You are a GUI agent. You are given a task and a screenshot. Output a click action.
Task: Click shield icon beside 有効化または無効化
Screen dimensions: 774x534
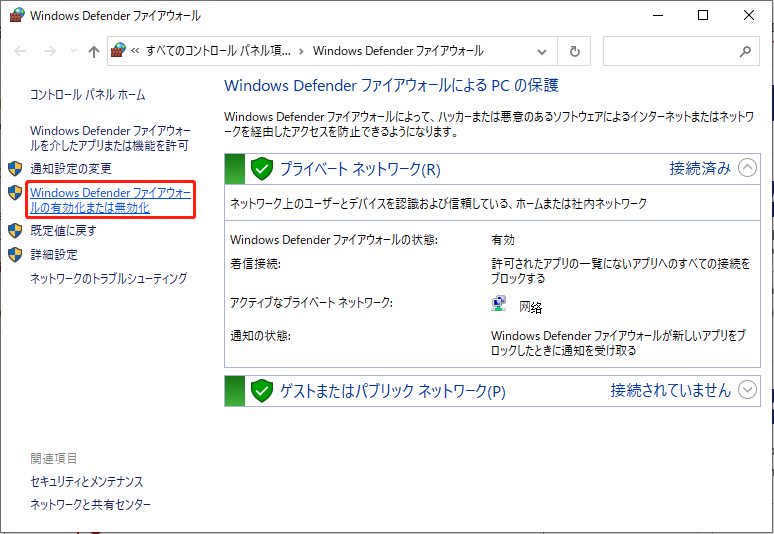tap(15, 192)
